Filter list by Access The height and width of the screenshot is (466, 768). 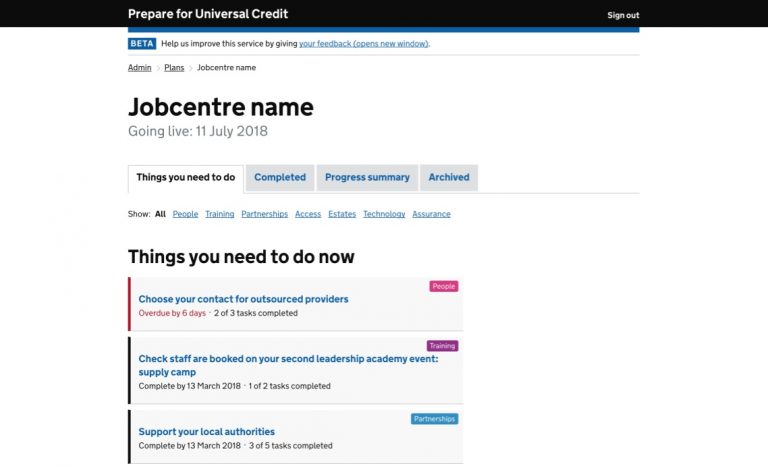point(308,214)
